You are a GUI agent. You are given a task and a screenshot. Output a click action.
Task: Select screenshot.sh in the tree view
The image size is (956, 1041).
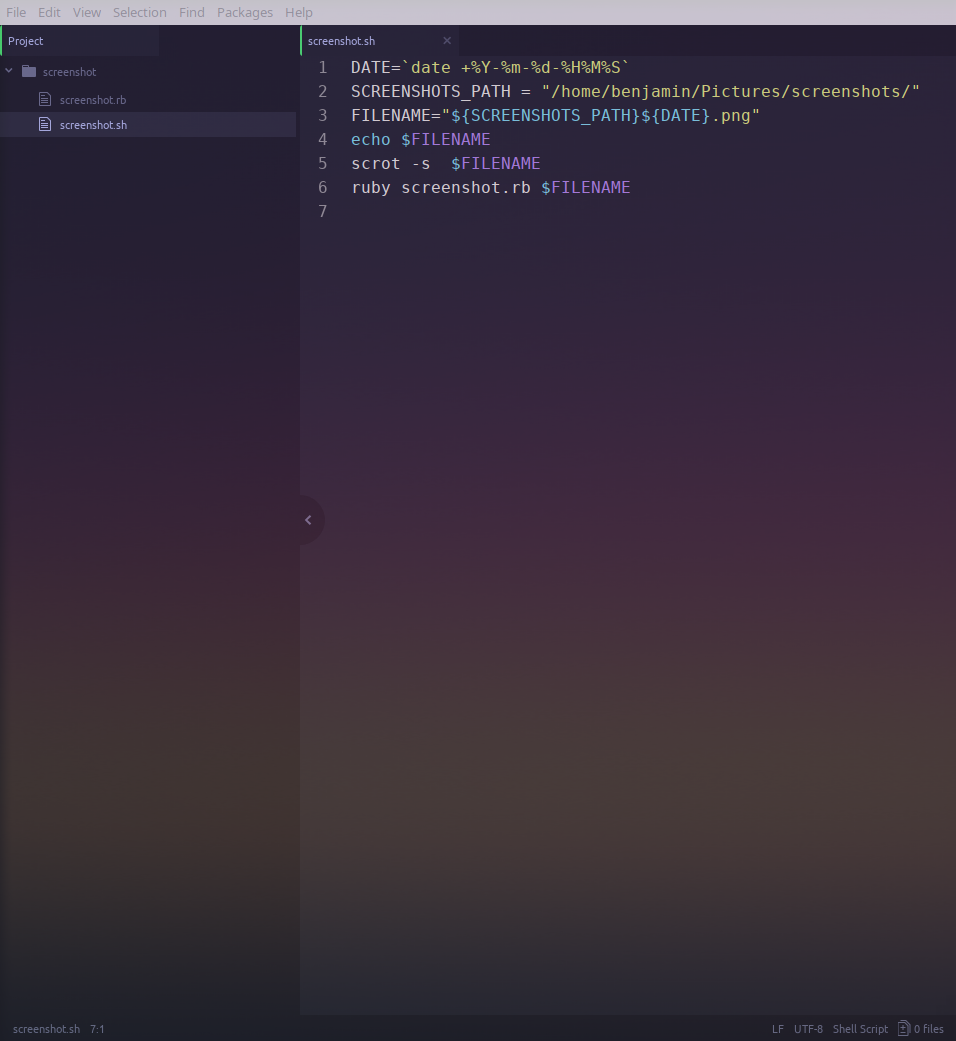click(x=94, y=125)
